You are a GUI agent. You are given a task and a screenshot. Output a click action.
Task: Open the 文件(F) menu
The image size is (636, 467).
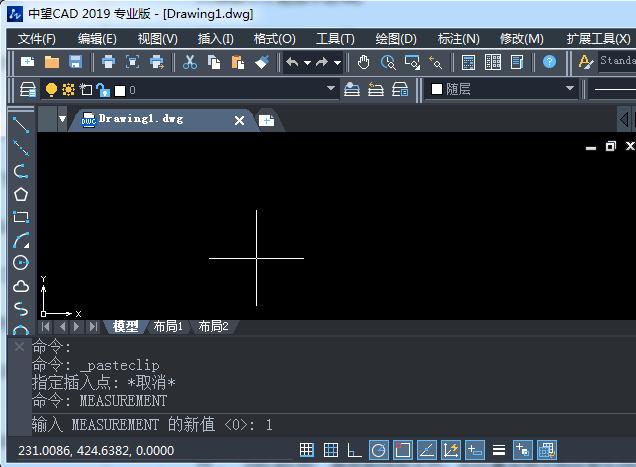click(37, 39)
